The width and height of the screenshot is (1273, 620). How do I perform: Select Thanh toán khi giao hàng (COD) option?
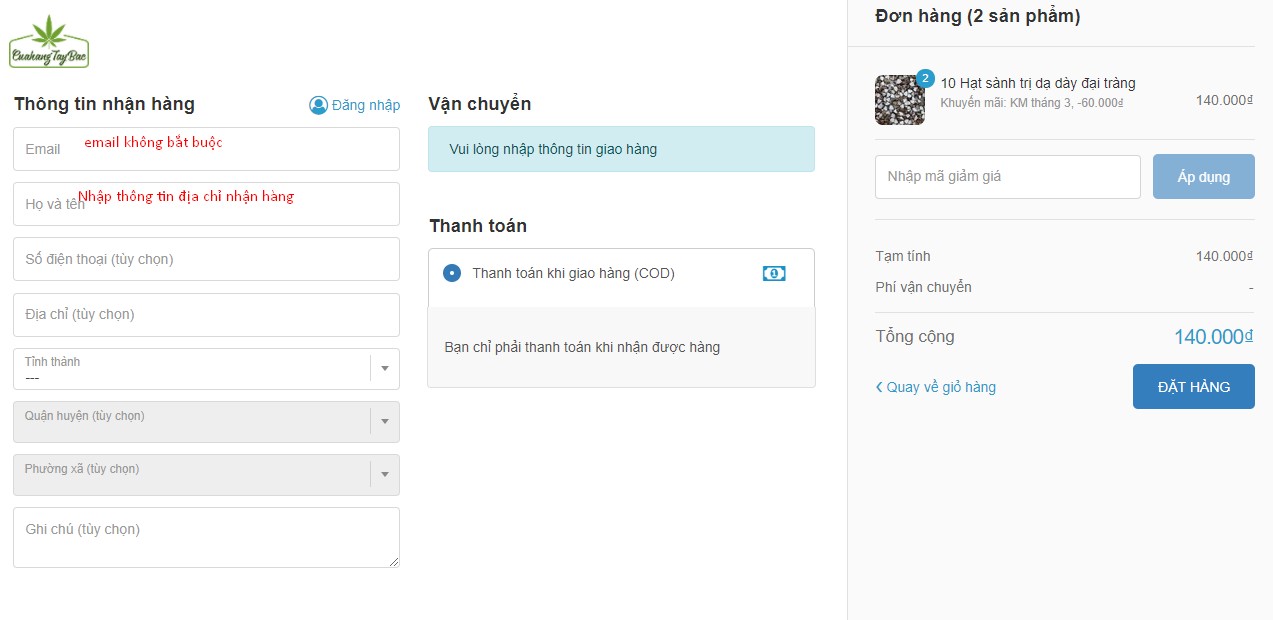[x=452, y=273]
